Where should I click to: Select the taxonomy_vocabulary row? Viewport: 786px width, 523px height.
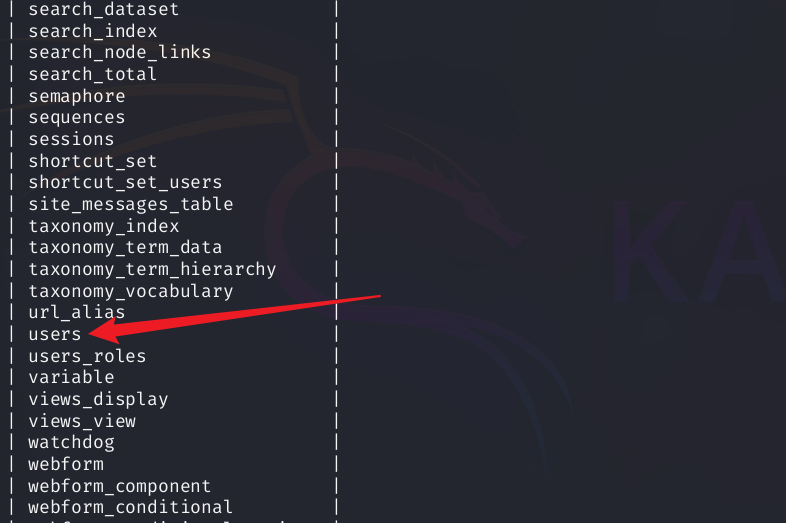click(130, 291)
